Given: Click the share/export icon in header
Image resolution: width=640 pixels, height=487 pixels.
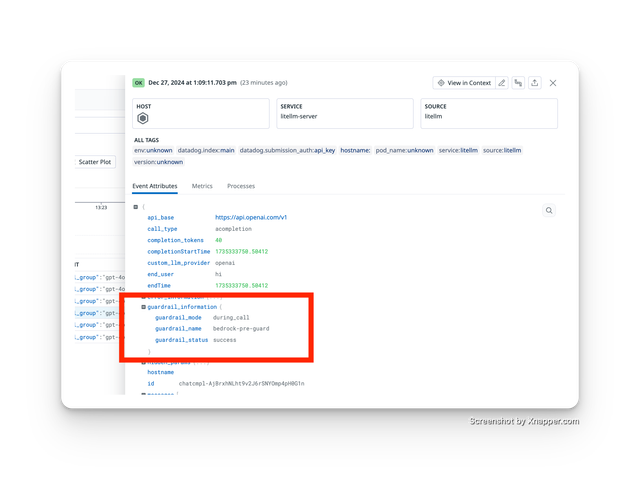Looking at the screenshot, I should [535, 83].
